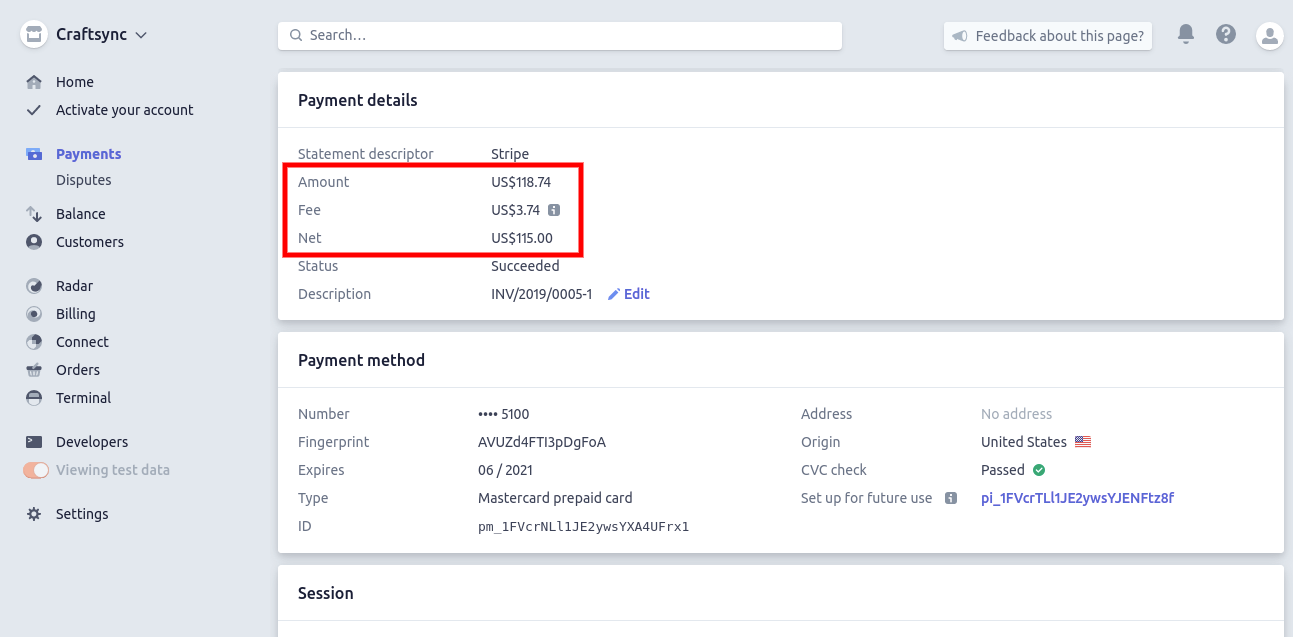Click the notifications bell icon

click(1186, 35)
